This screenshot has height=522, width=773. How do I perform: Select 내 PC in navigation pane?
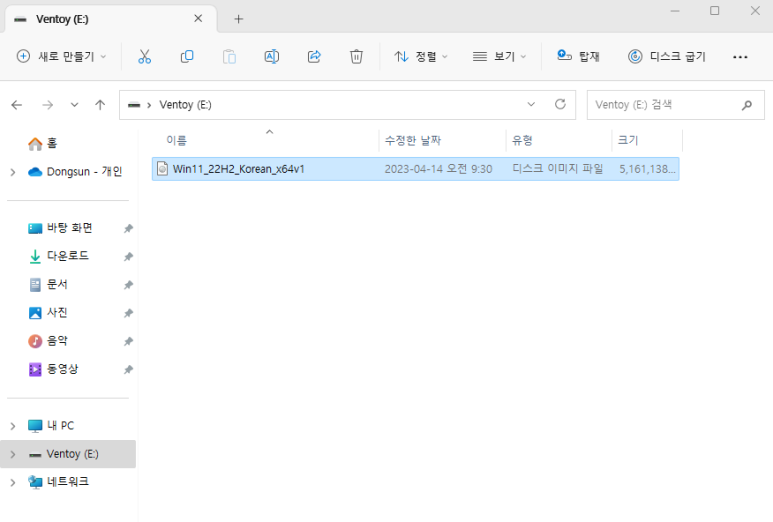51,426
